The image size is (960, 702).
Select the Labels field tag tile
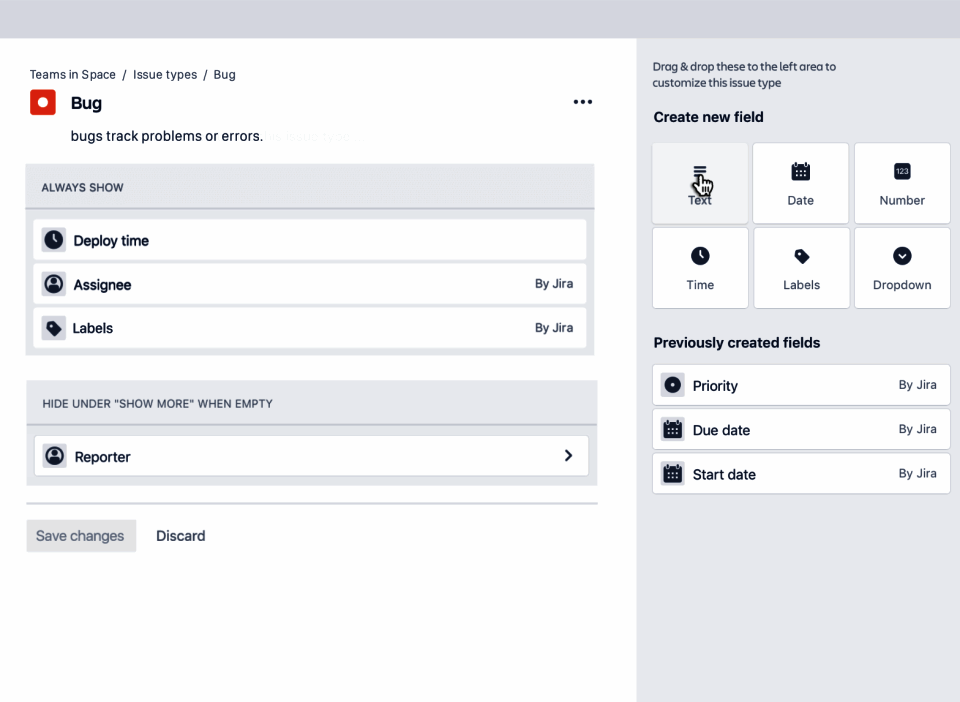[x=801, y=268]
